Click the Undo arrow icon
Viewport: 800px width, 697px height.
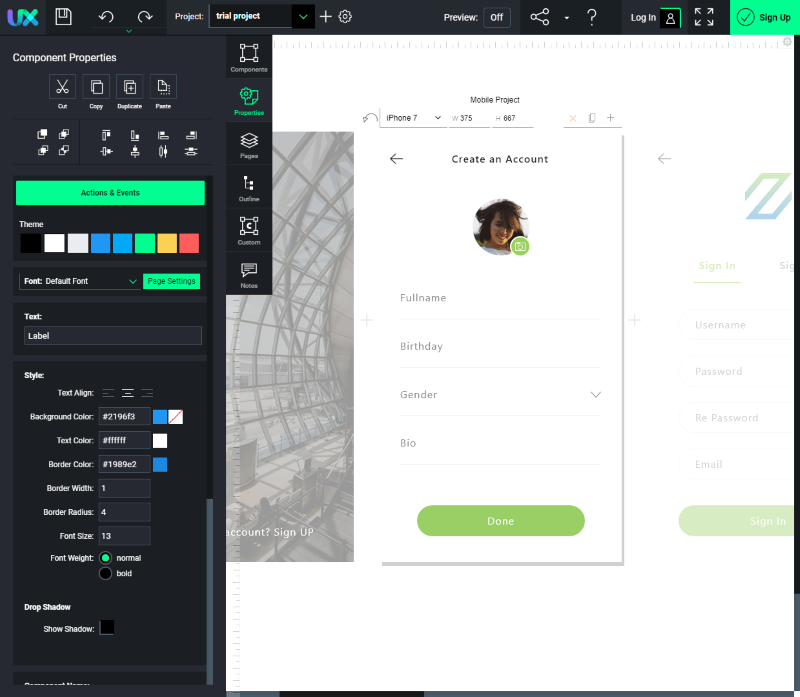point(106,17)
